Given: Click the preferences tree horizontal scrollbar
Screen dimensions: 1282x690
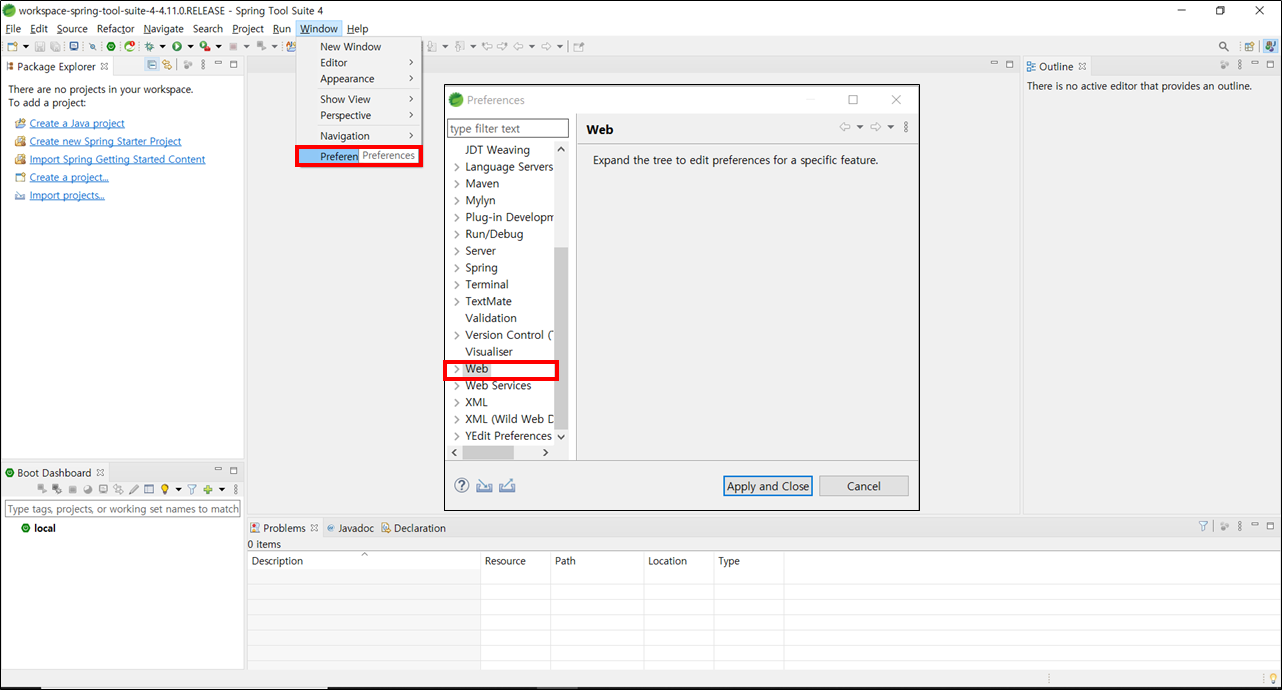Looking at the screenshot, I should (488, 453).
